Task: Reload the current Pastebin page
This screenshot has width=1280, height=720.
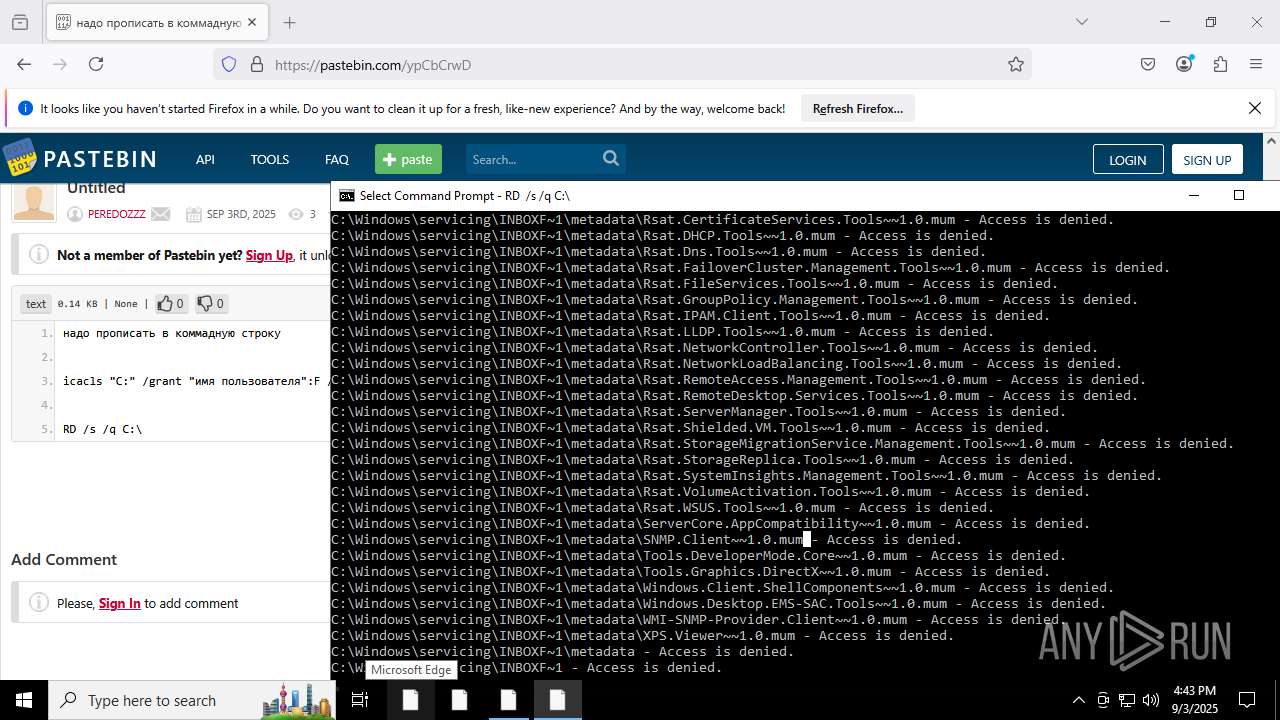Action: pyautogui.click(x=96, y=64)
